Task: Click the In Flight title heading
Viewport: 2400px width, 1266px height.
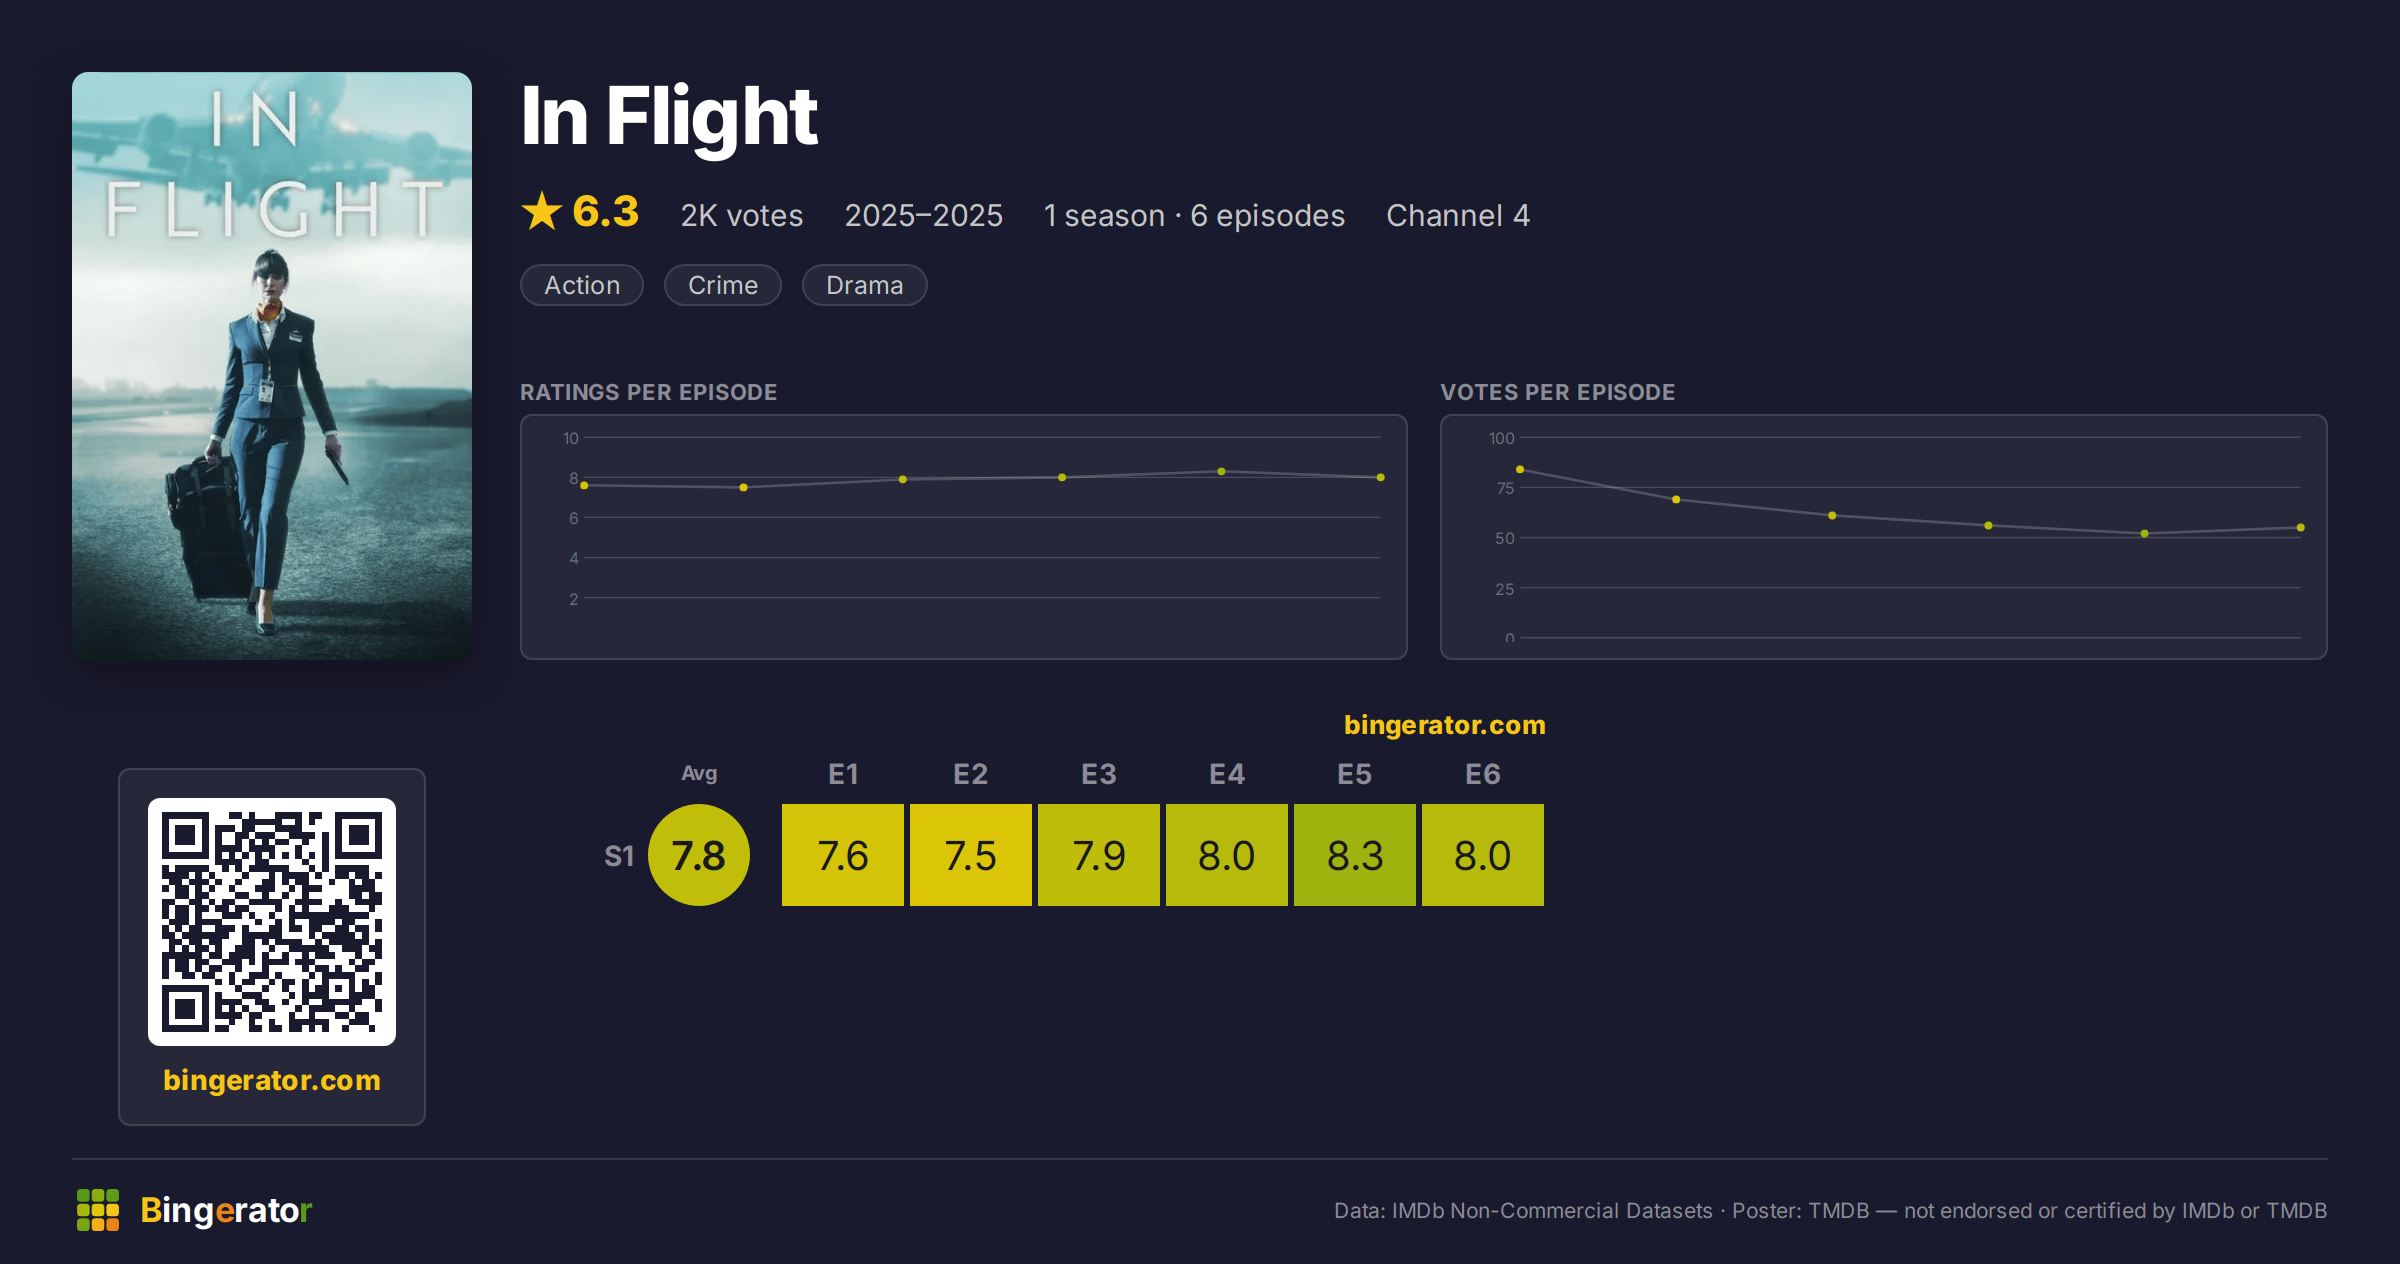Action: pos(669,118)
